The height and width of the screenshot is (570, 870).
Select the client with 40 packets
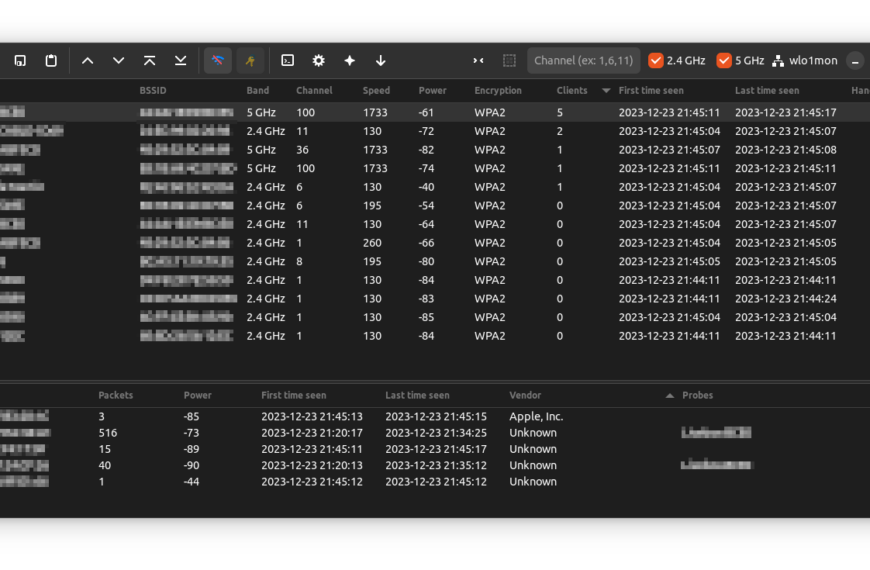pos(435,466)
